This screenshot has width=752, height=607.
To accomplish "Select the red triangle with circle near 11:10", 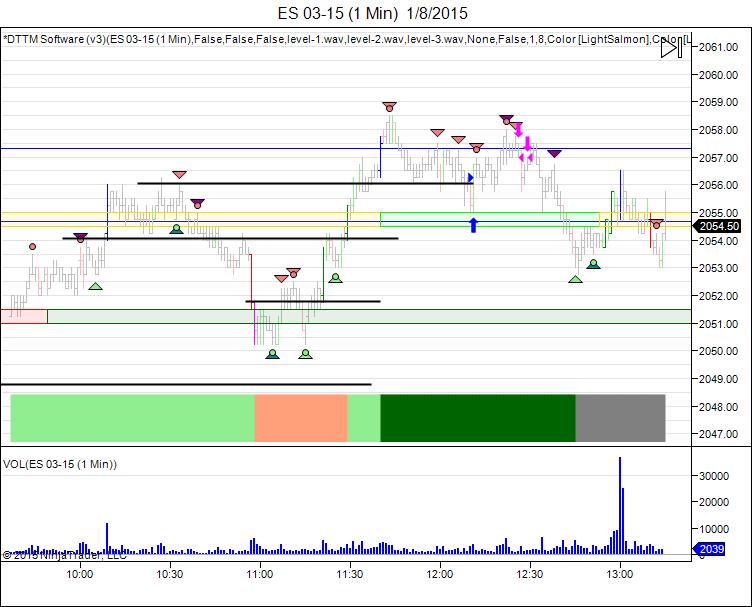I will pyautogui.click(x=293, y=272).
